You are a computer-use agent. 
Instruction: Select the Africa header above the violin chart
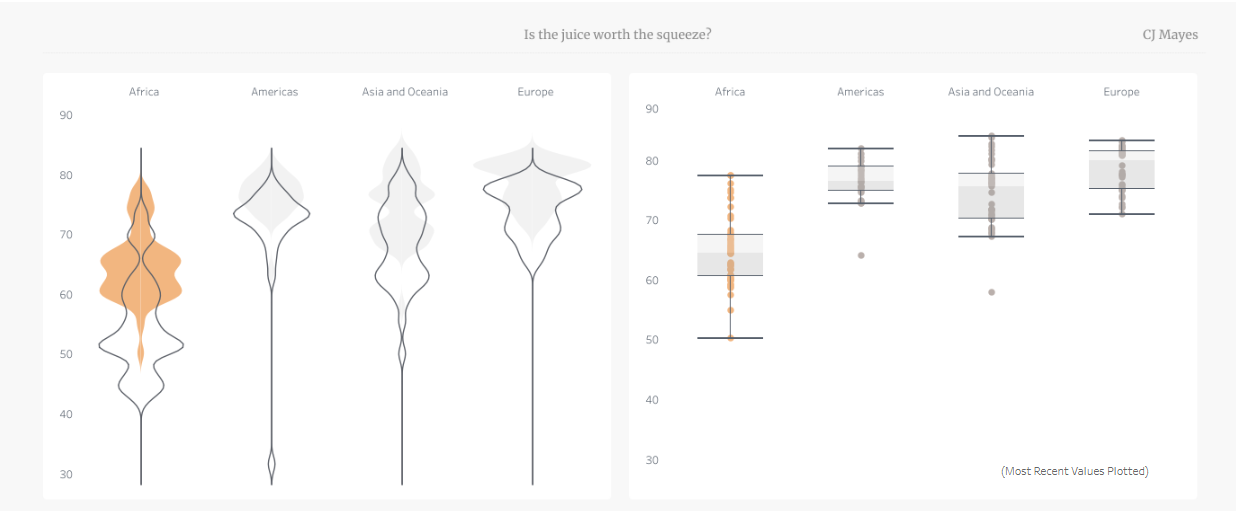pos(144,92)
